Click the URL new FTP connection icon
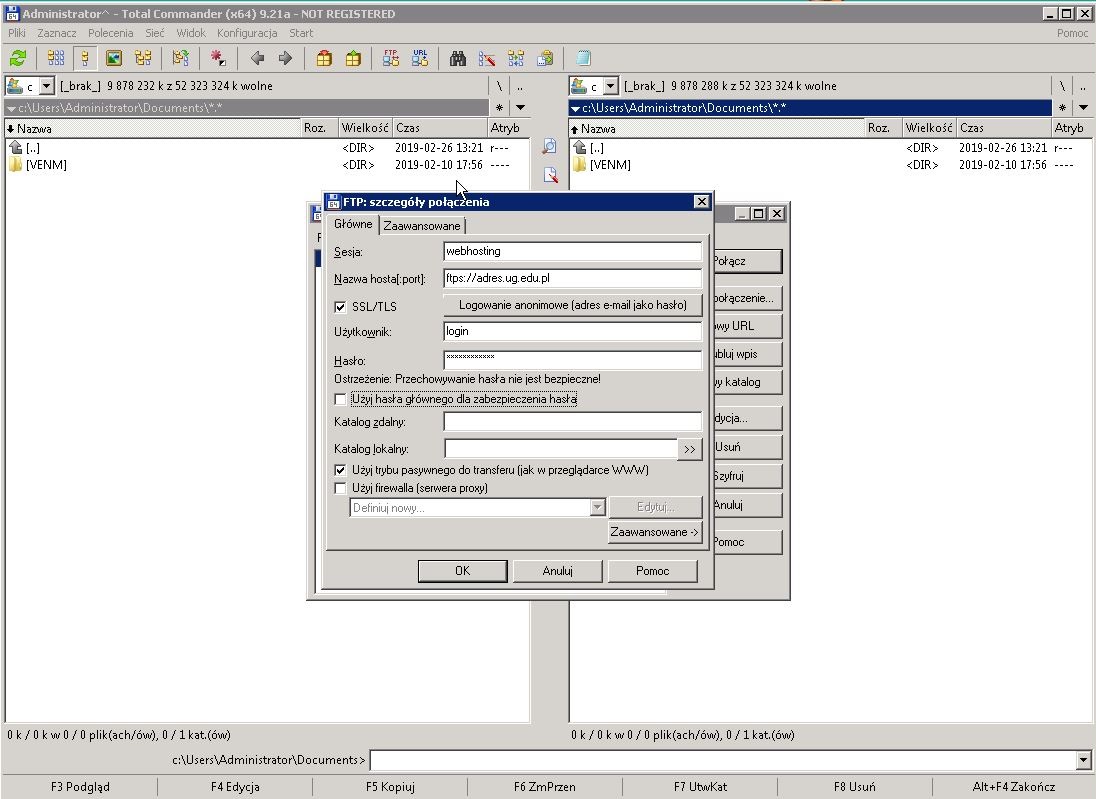The height and width of the screenshot is (799, 1096). coord(420,58)
